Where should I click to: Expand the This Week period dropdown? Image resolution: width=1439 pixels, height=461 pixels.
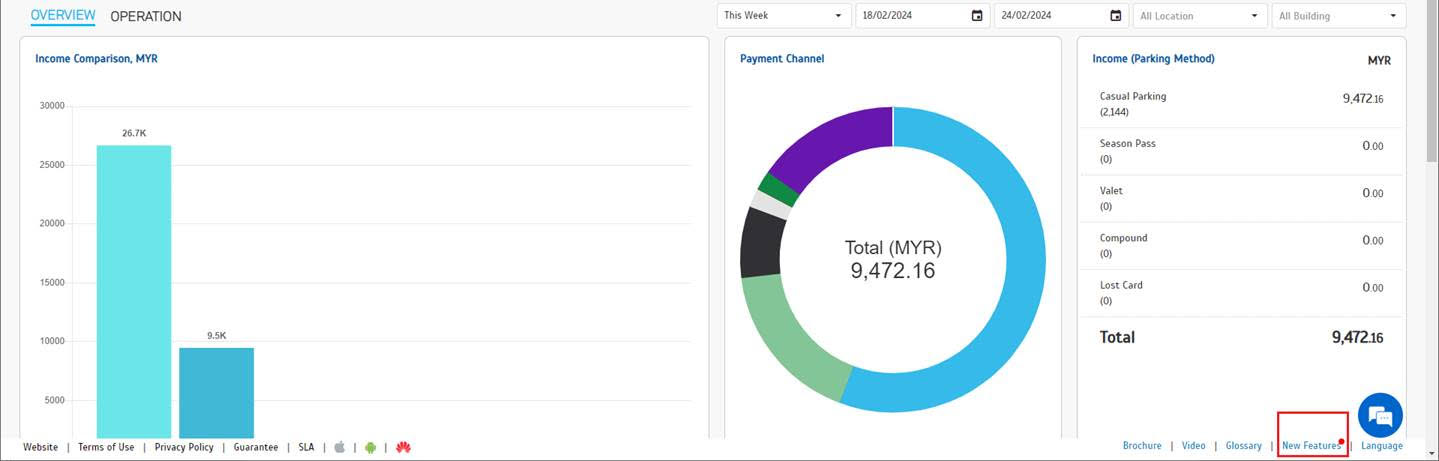tap(784, 16)
